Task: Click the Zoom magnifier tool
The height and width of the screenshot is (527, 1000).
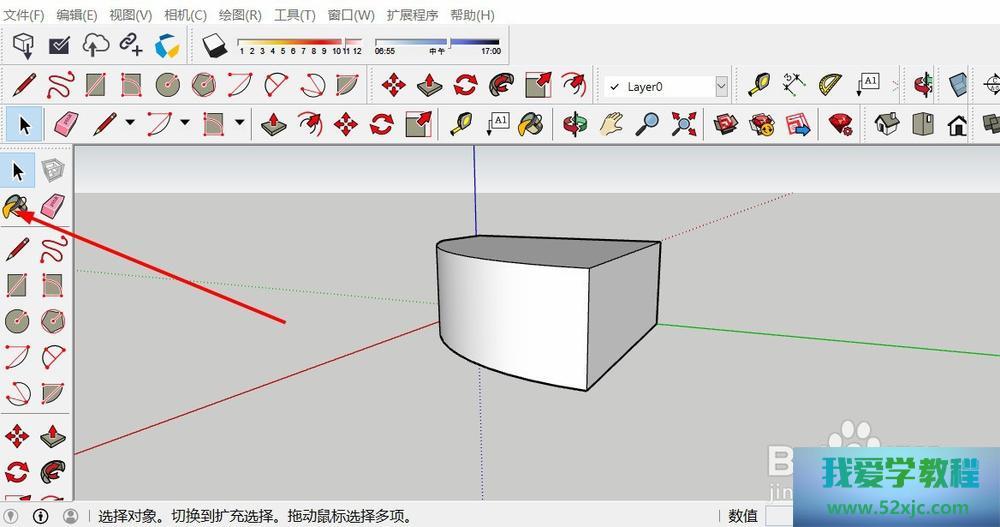Action: (648, 124)
